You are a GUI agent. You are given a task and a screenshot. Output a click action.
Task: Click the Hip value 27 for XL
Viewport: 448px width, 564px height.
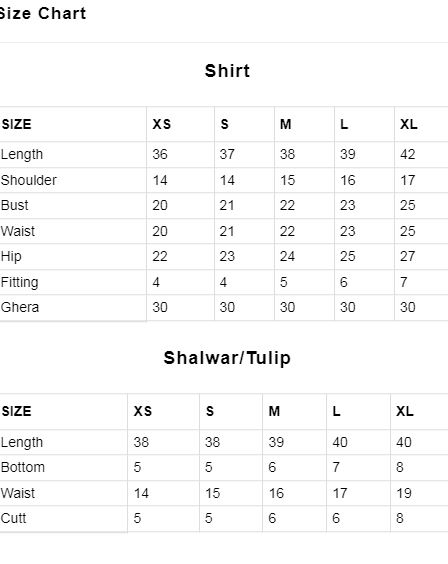pyautogui.click(x=408, y=256)
